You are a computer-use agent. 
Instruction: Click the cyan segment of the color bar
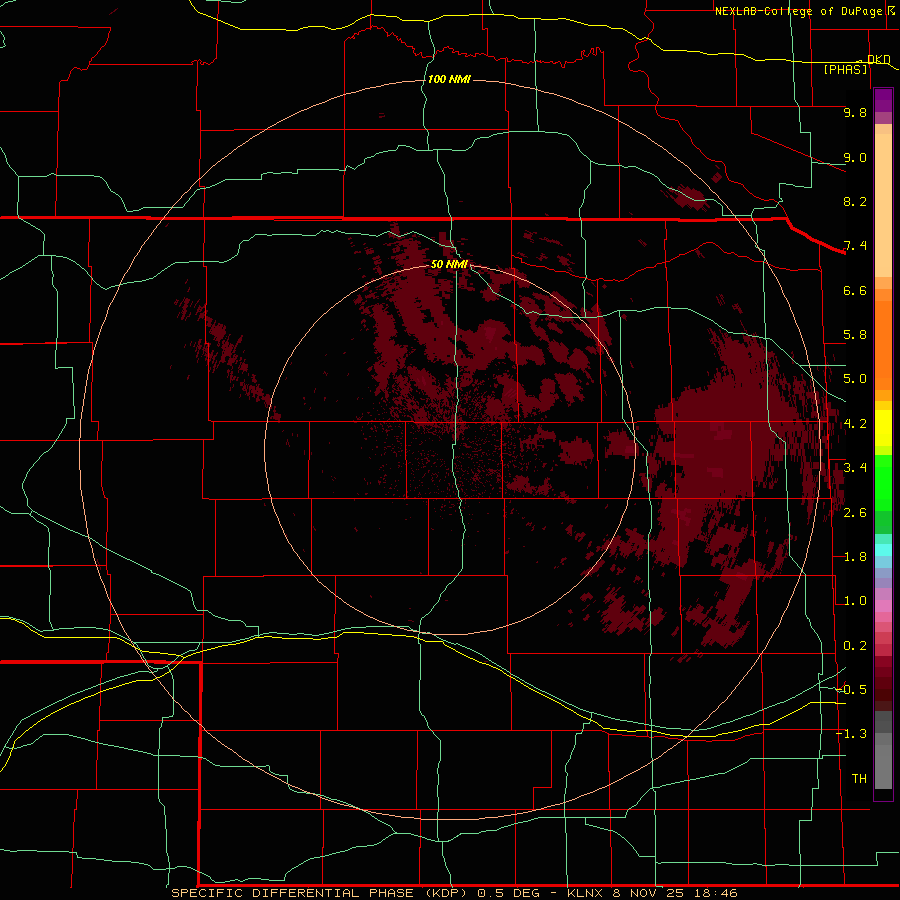tap(883, 550)
